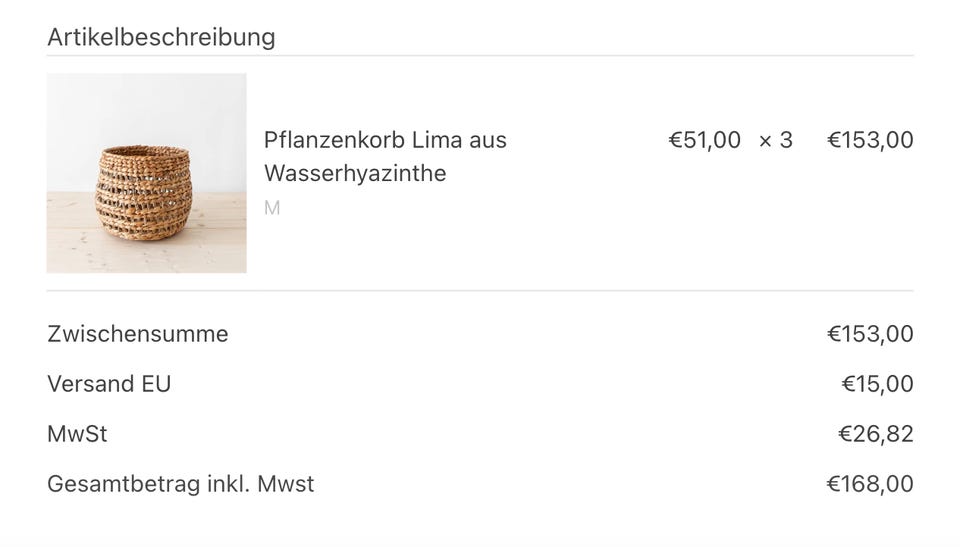The width and height of the screenshot is (960, 547).
Task: Click the divider line under Artikelbeschreibung heading
Action: (x=480, y=56)
